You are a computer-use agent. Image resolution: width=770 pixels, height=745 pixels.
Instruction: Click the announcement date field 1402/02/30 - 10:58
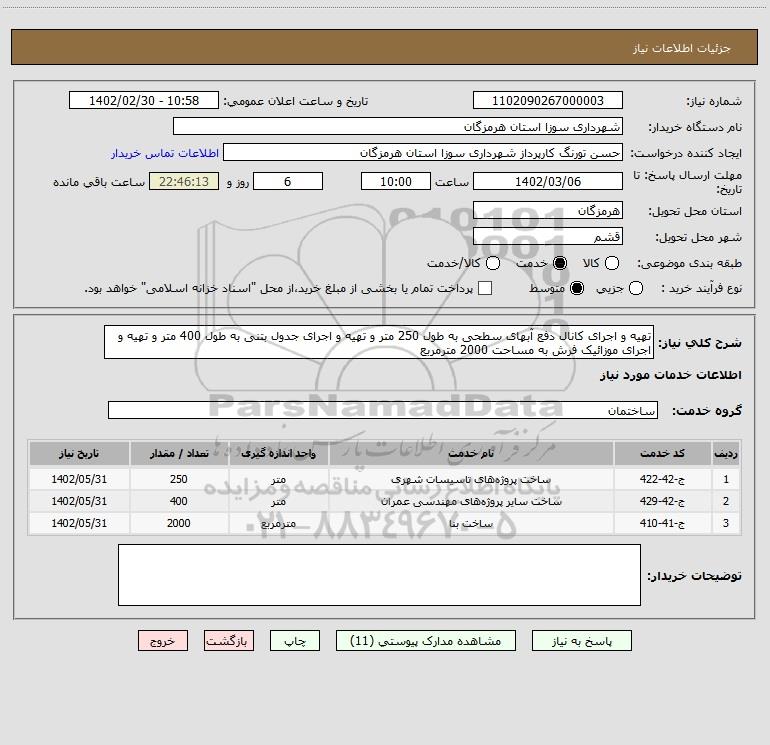tap(144, 100)
